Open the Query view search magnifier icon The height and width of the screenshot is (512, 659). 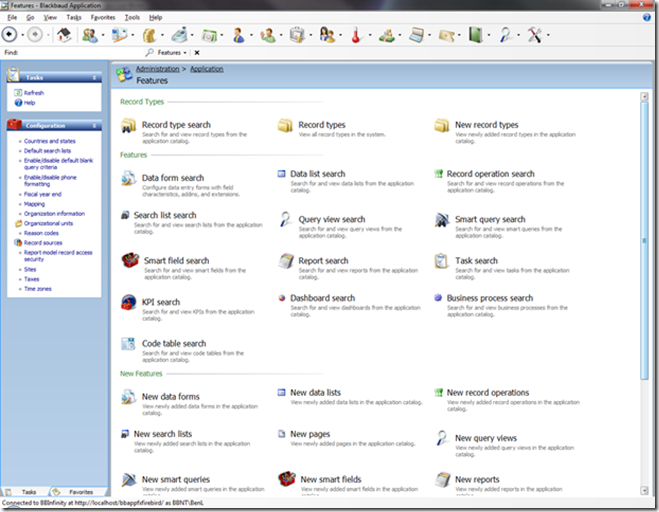[285, 220]
